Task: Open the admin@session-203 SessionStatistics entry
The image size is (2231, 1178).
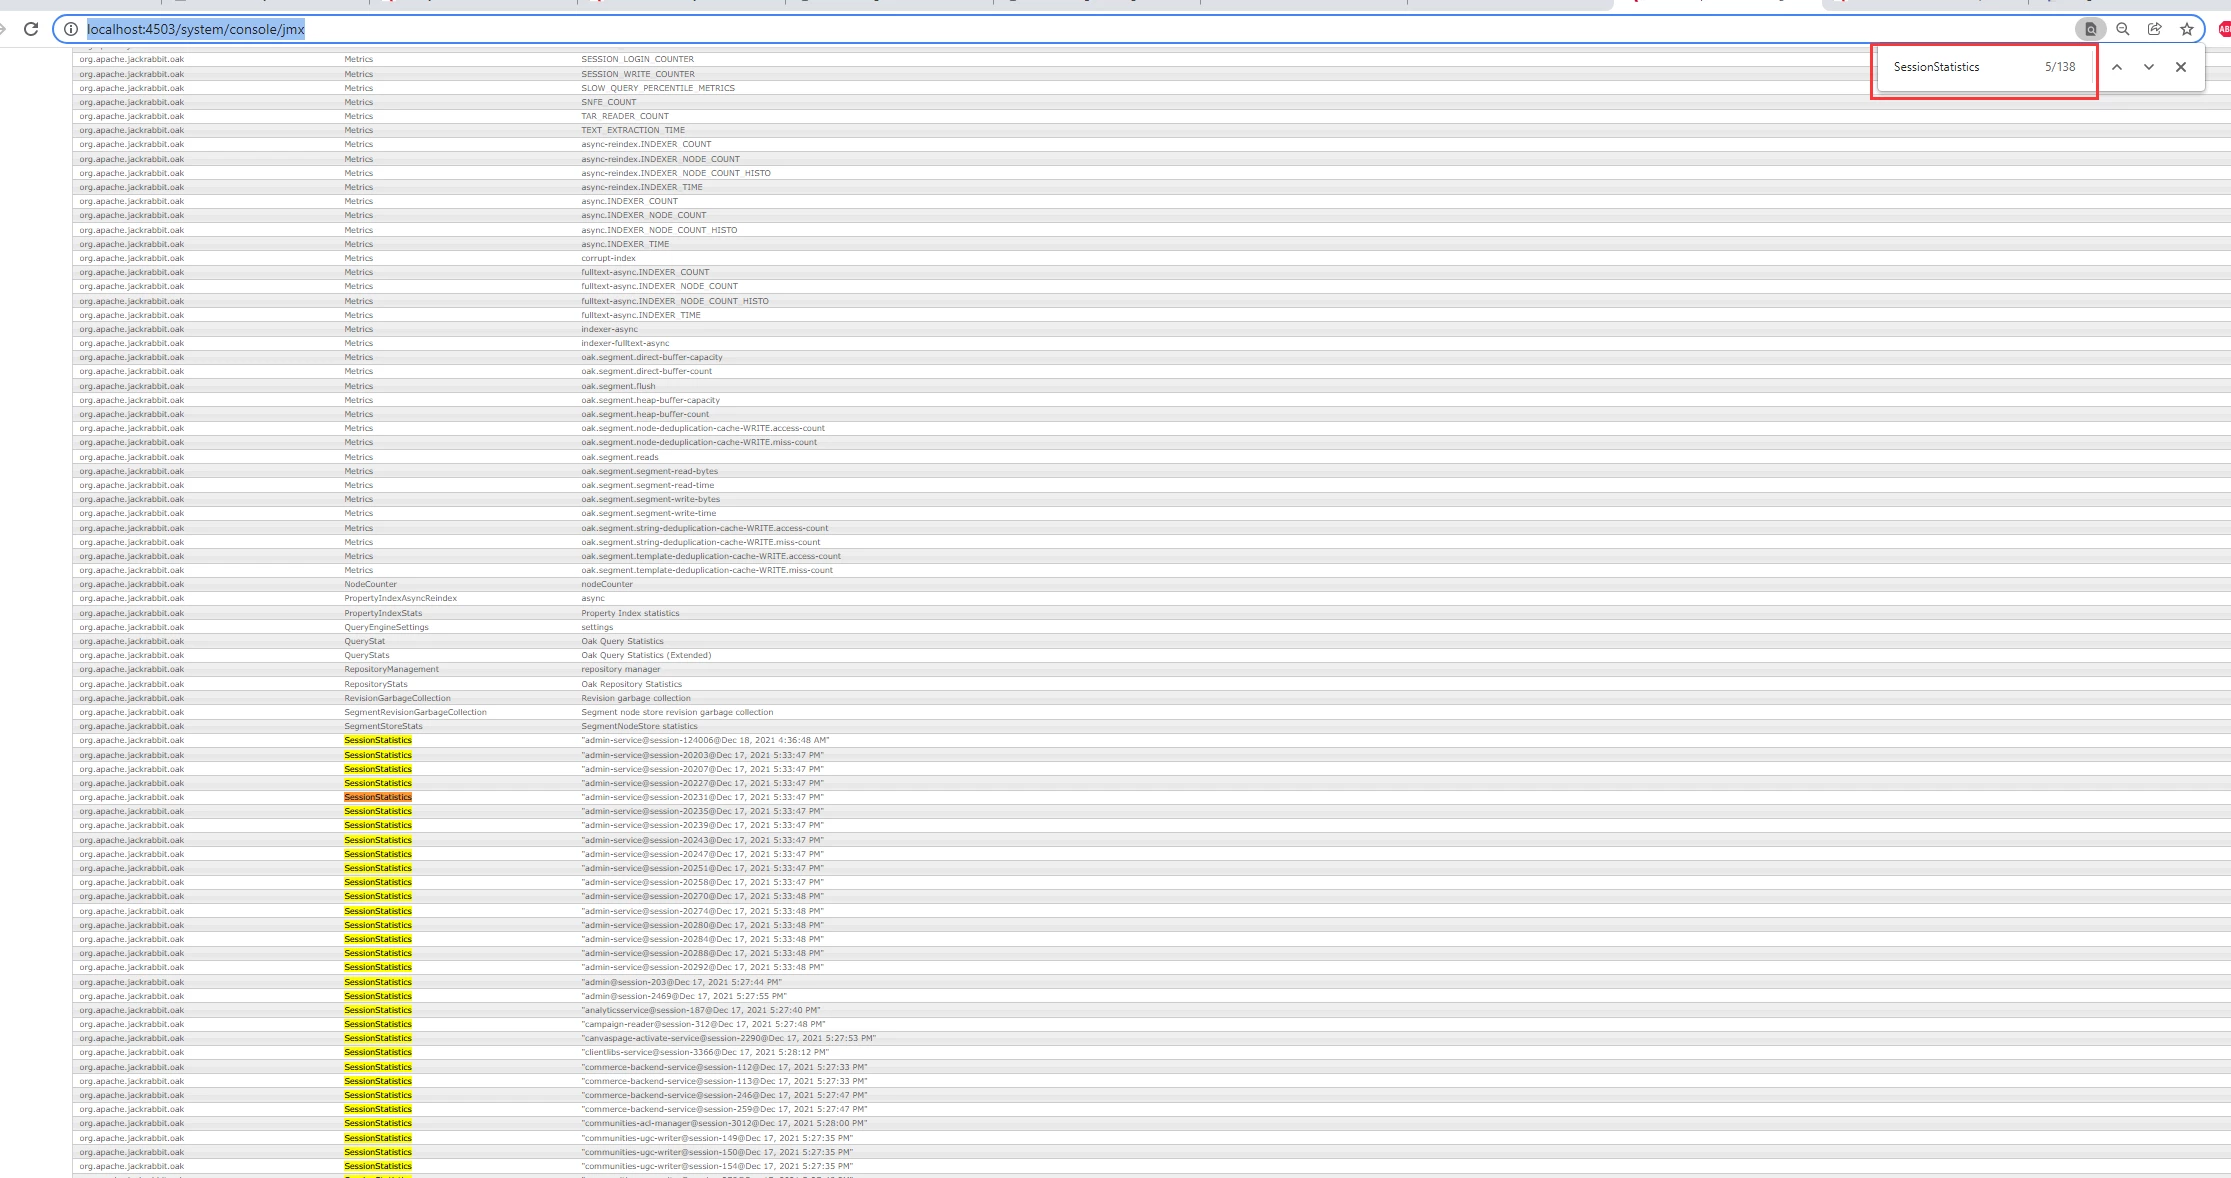Action: [681, 982]
